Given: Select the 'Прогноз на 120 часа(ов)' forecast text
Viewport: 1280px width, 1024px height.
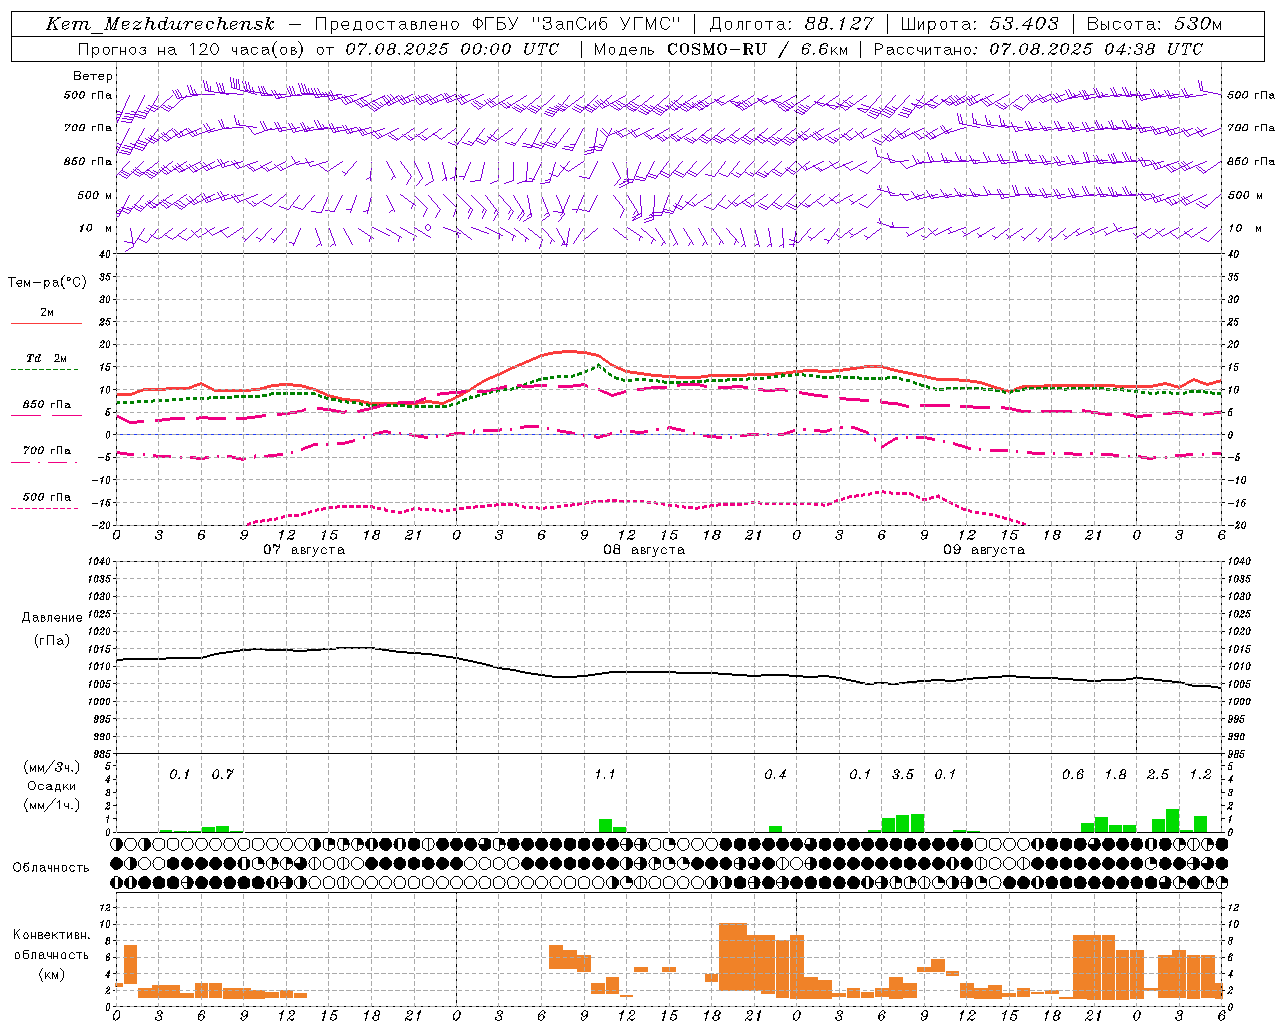Looking at the screenshot, I should coord(192,49).
